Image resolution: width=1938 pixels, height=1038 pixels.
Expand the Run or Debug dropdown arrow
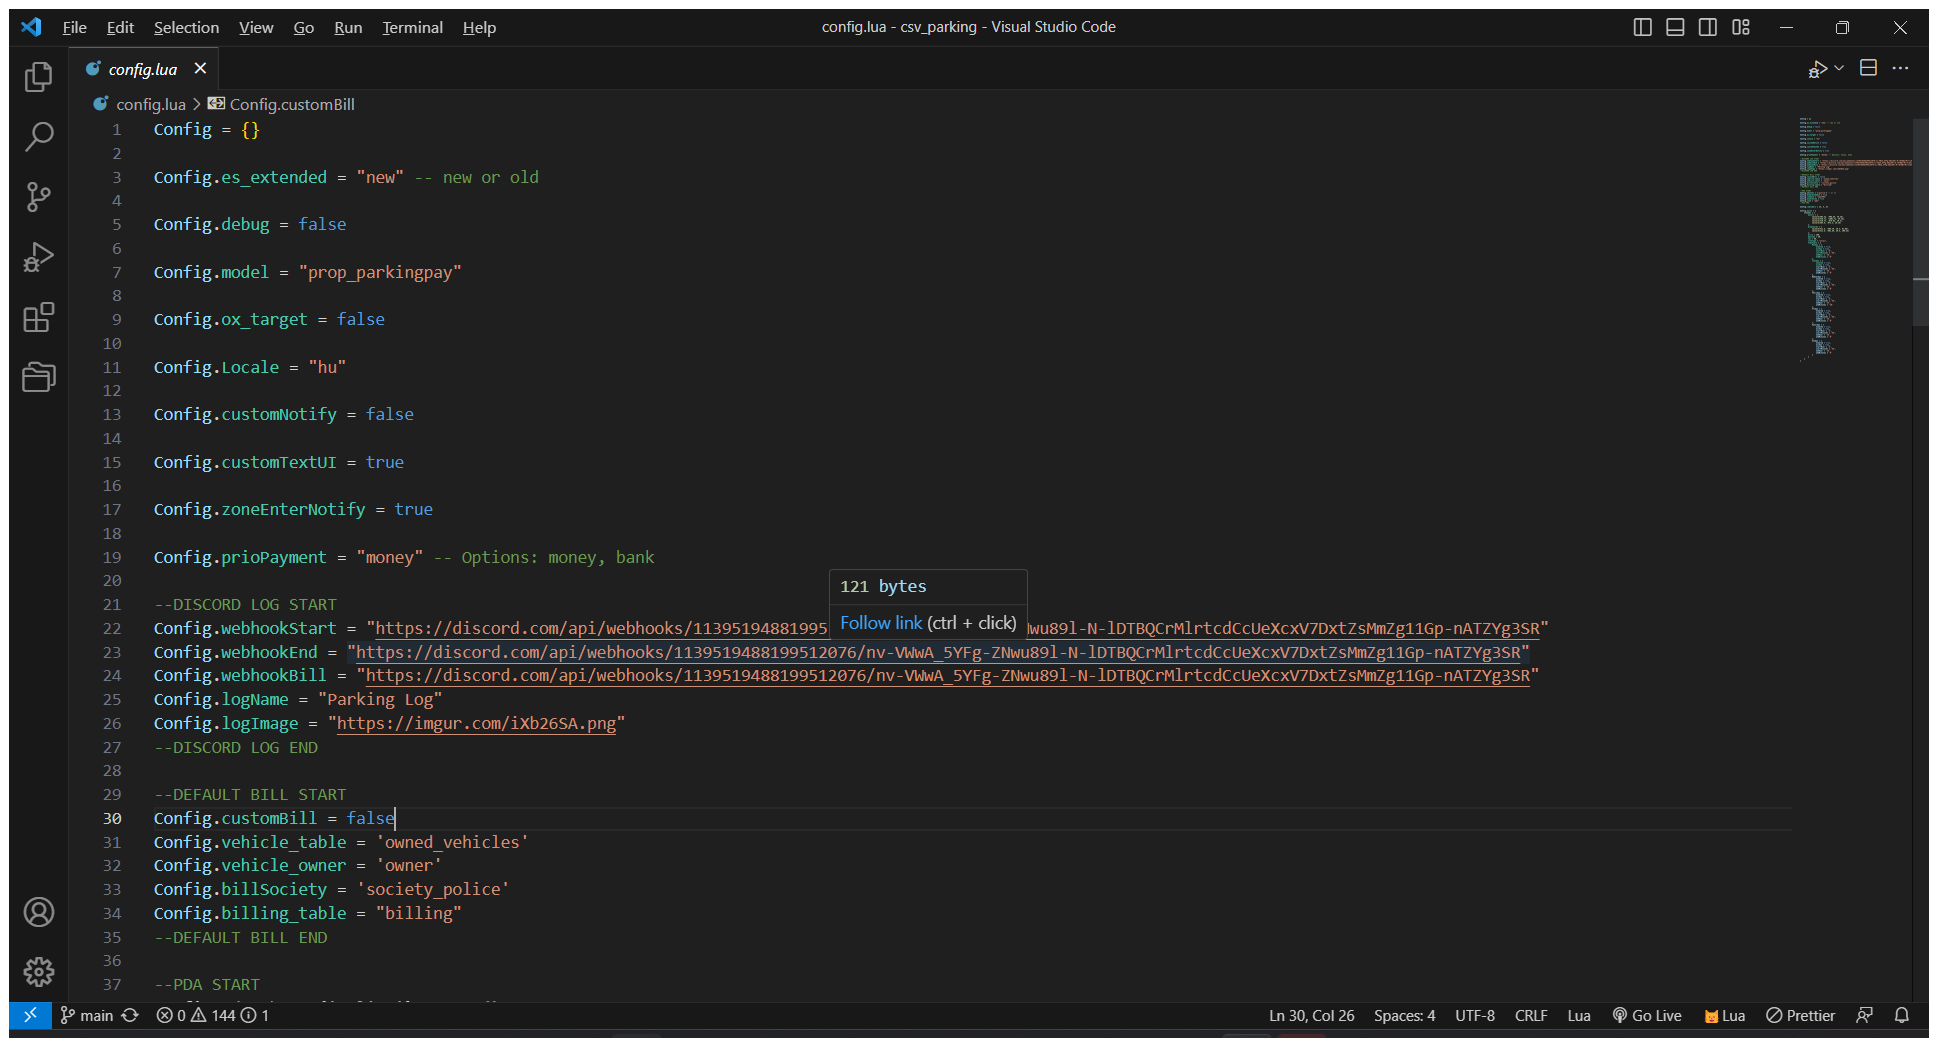1839,68
